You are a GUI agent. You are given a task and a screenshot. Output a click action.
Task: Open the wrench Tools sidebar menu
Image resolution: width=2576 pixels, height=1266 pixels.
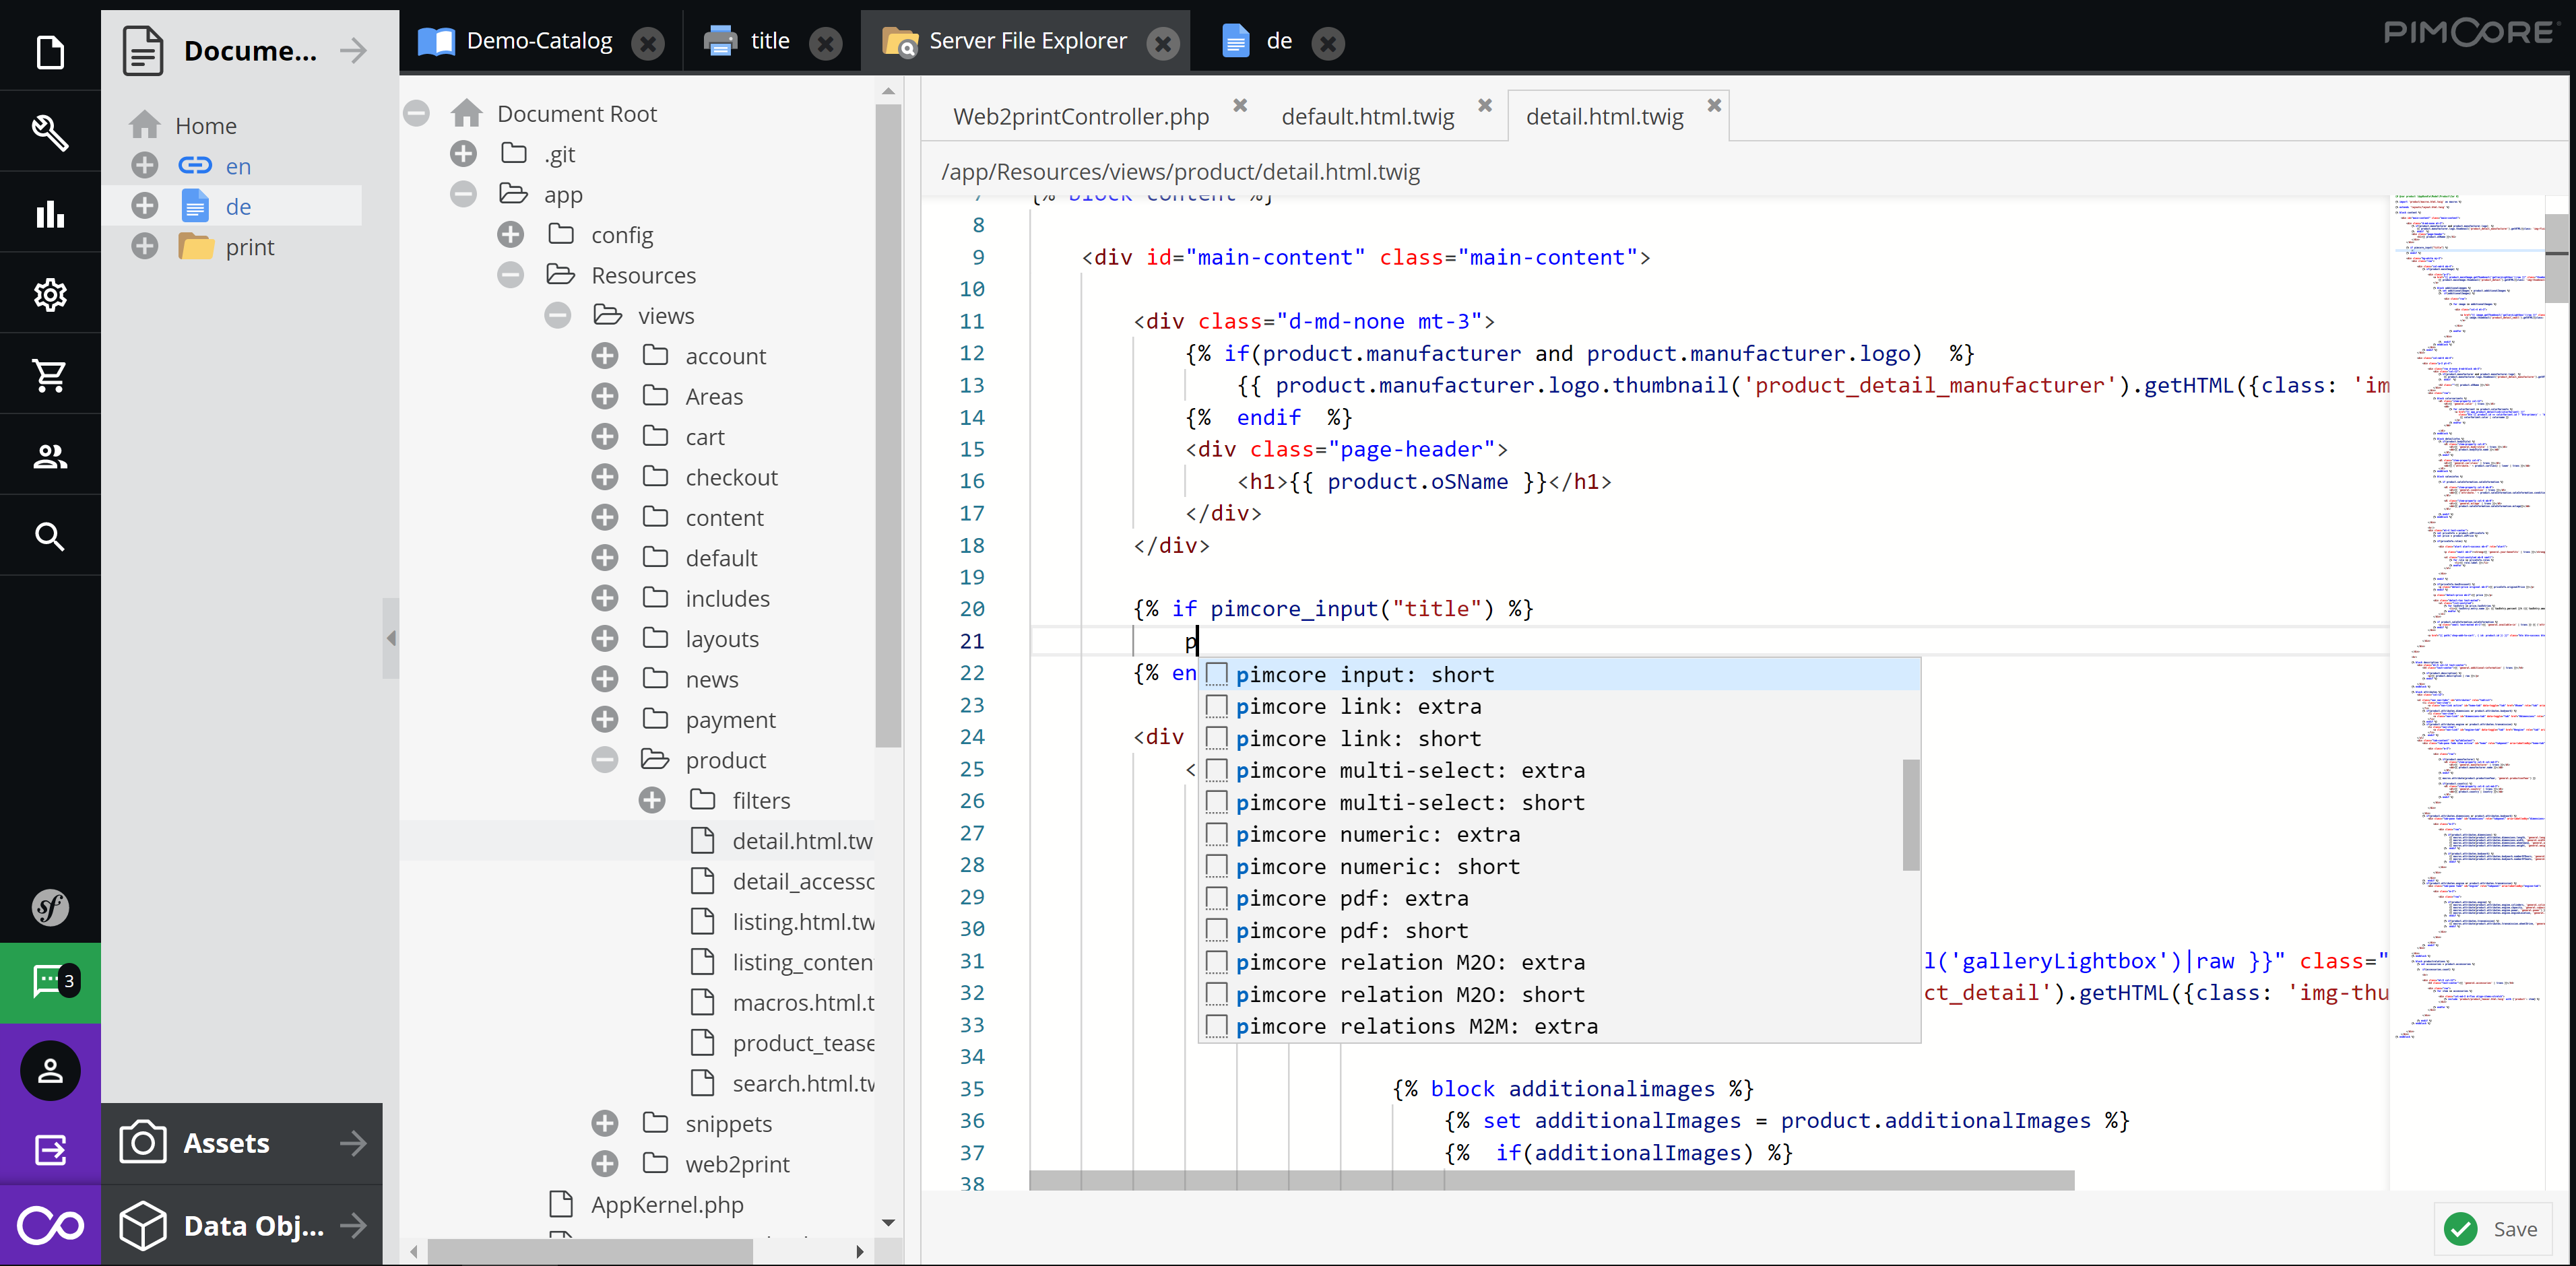[x=50, y=132]
